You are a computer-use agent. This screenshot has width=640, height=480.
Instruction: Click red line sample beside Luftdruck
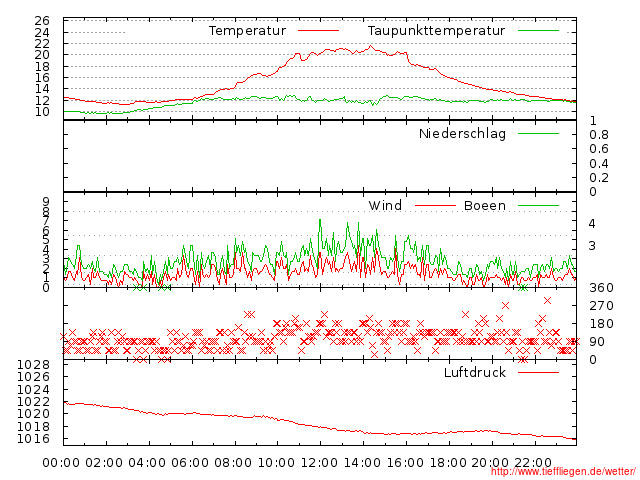click(538, 372)
